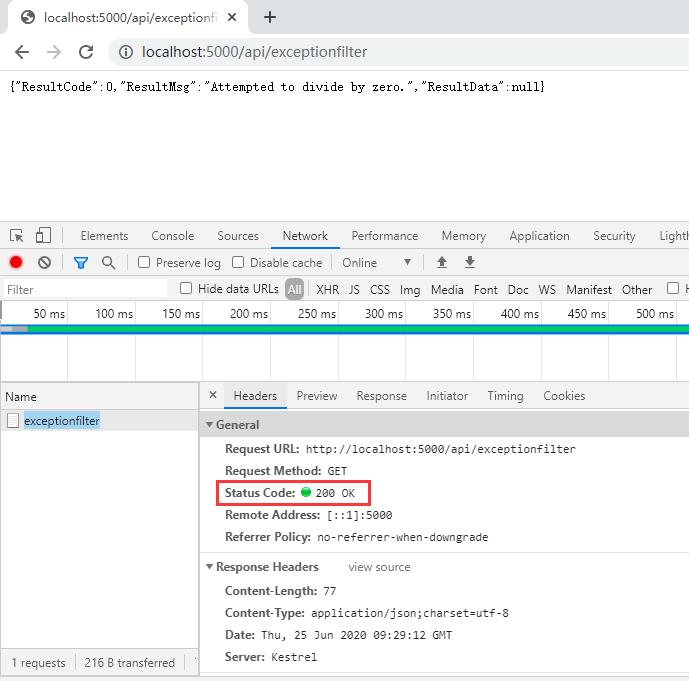Click the export HAR download arrow
689x681 pixels.
point(469,263)
